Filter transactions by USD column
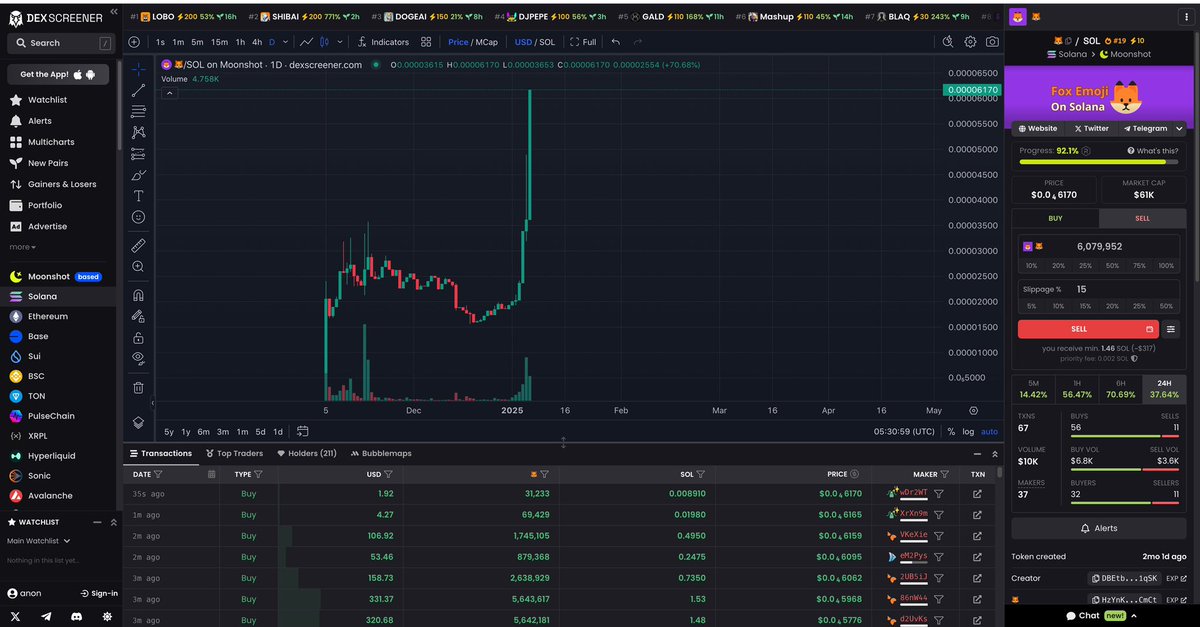Image resolution: width=1200 pixels, height=627 pixels. pyautogui.click(x=388, y=474)
